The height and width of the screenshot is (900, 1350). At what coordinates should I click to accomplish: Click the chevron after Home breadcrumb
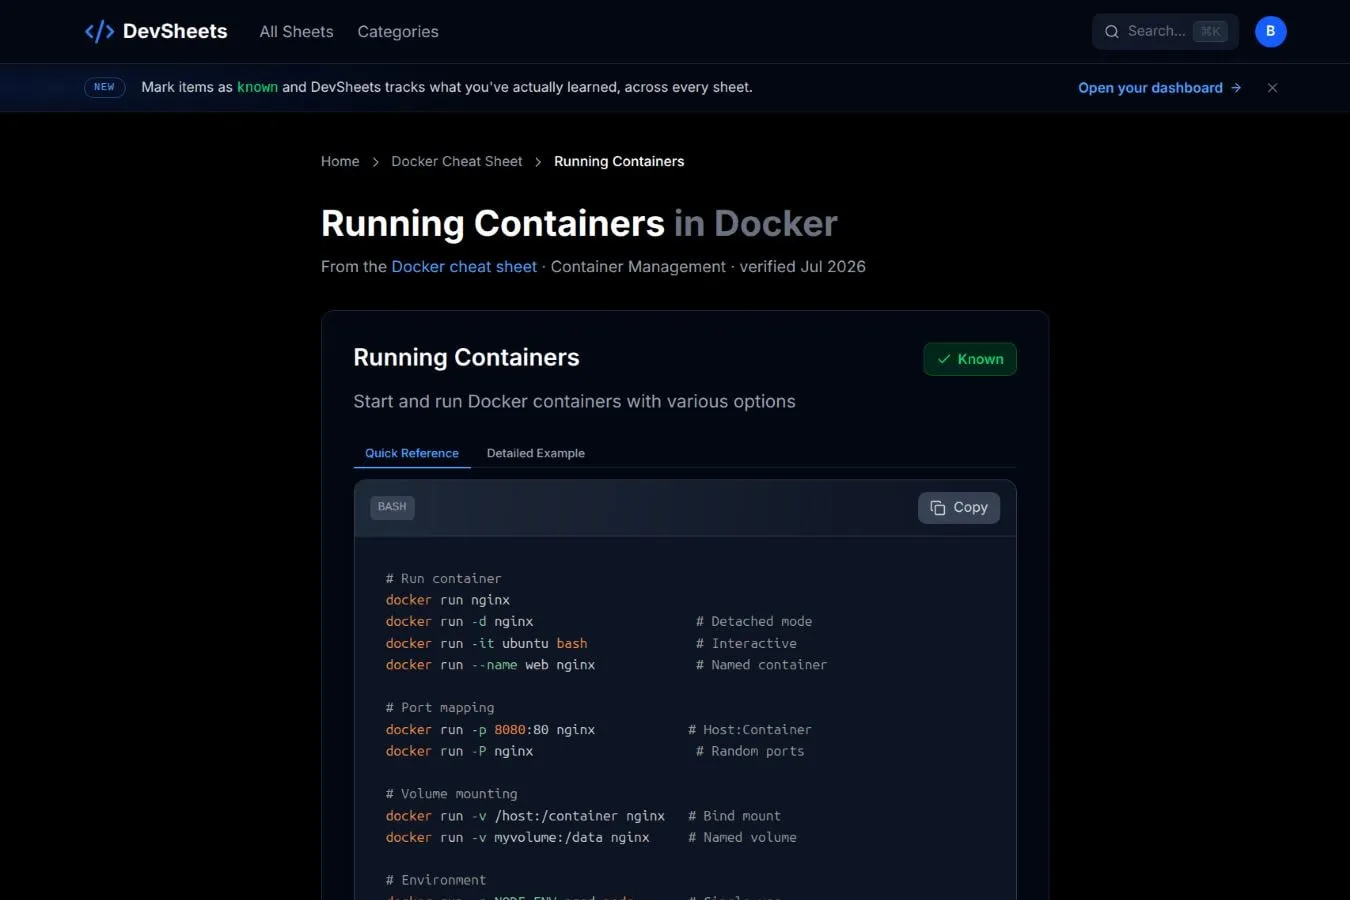click(376, 162)
